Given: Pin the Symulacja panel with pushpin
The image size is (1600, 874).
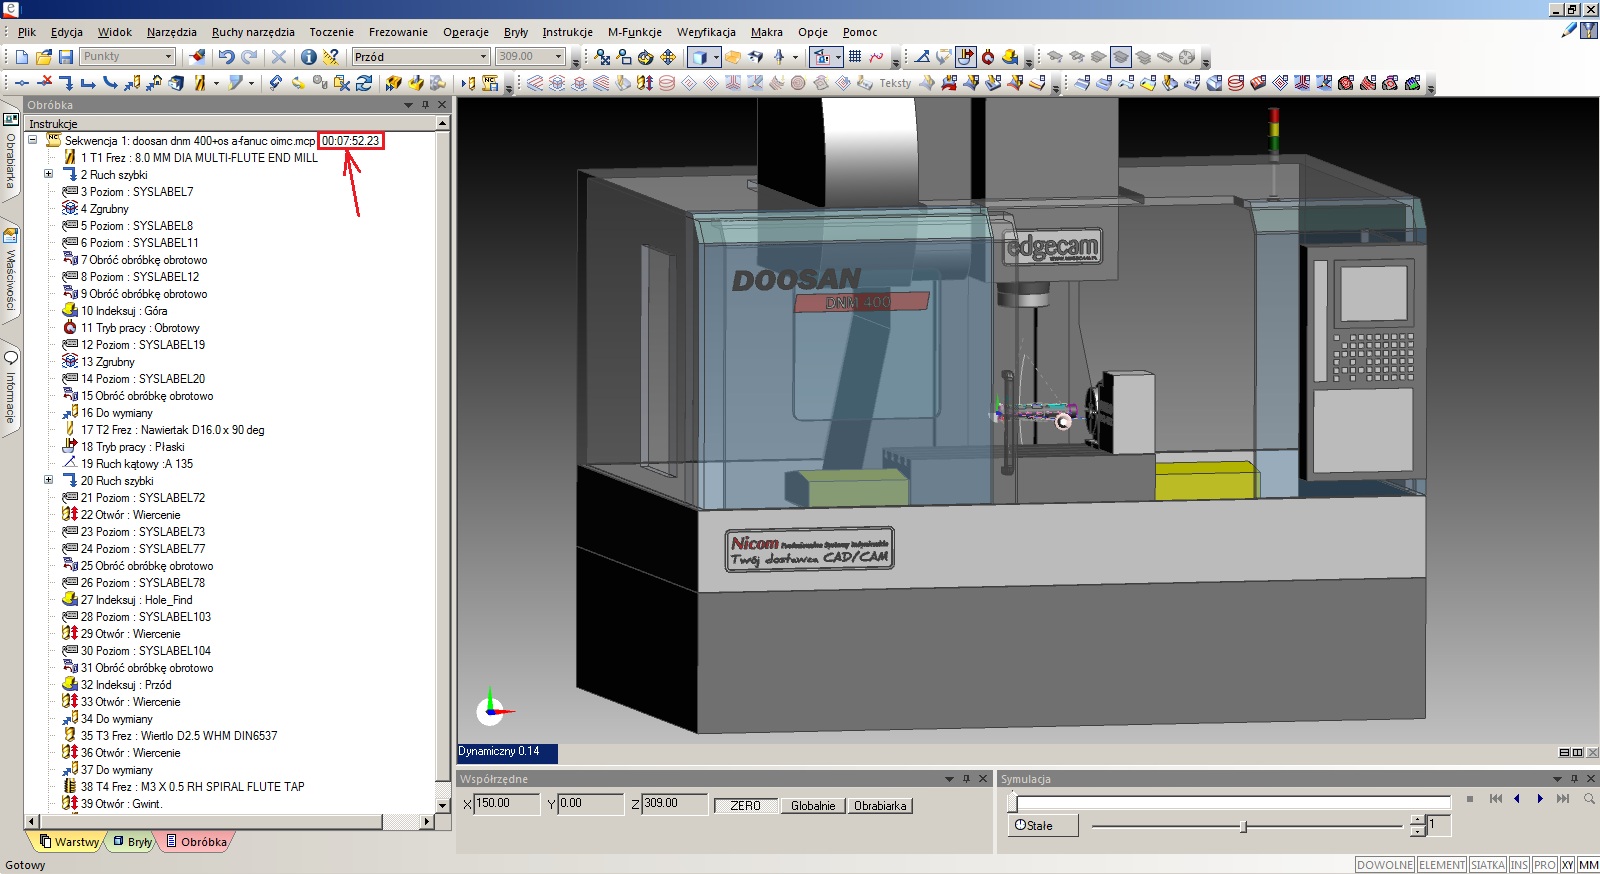Looking at the screenshot, I should [x=1574, y=778].
